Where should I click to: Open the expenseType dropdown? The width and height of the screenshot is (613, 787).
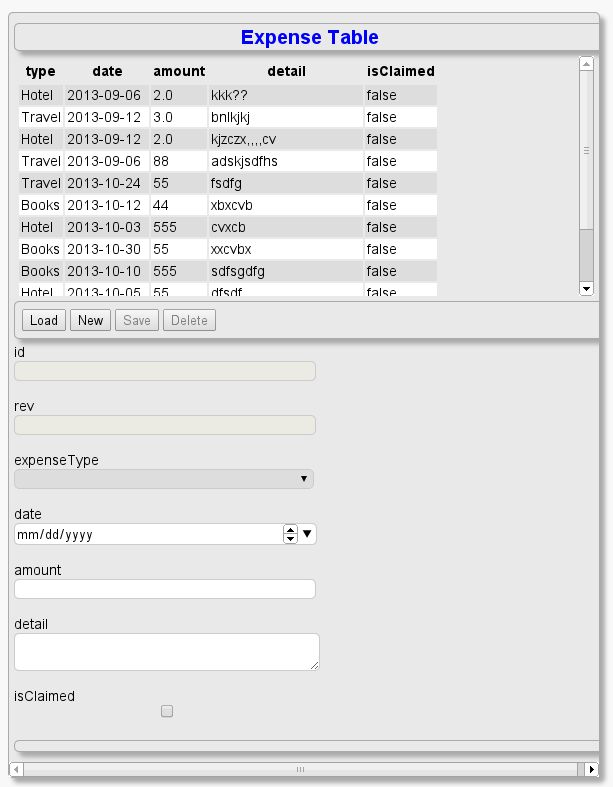[164, 479]
